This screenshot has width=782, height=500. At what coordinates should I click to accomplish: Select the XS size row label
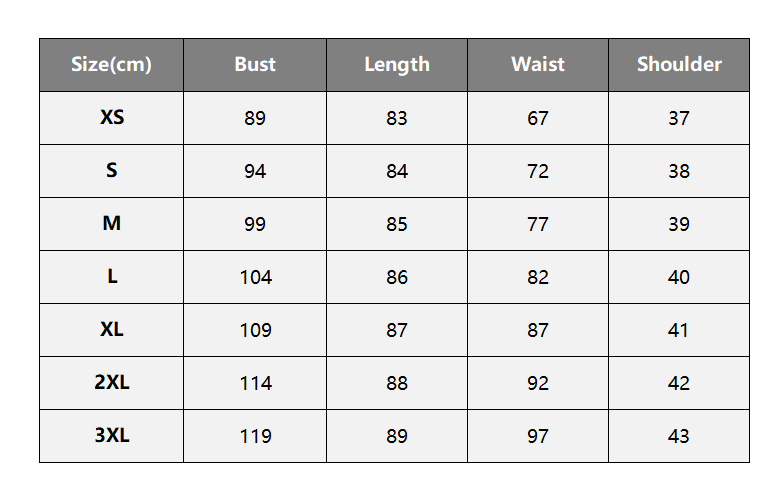[x=112, y=118]
